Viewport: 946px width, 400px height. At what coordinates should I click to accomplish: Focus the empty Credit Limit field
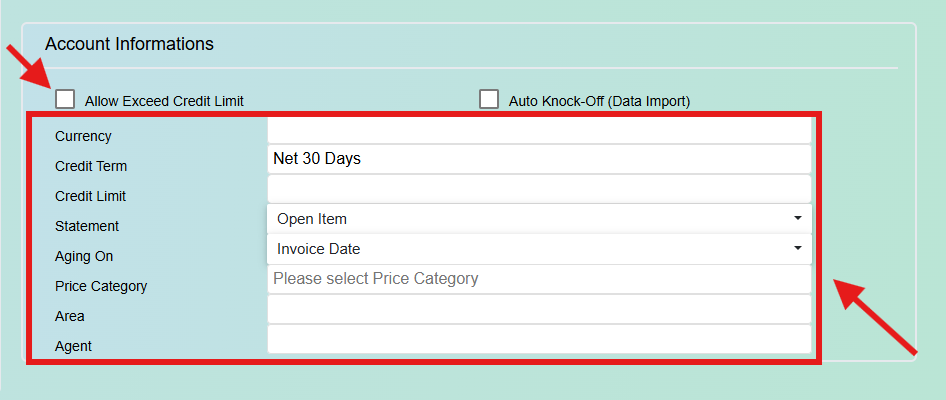pyautogui.click(x=539, y=189)
